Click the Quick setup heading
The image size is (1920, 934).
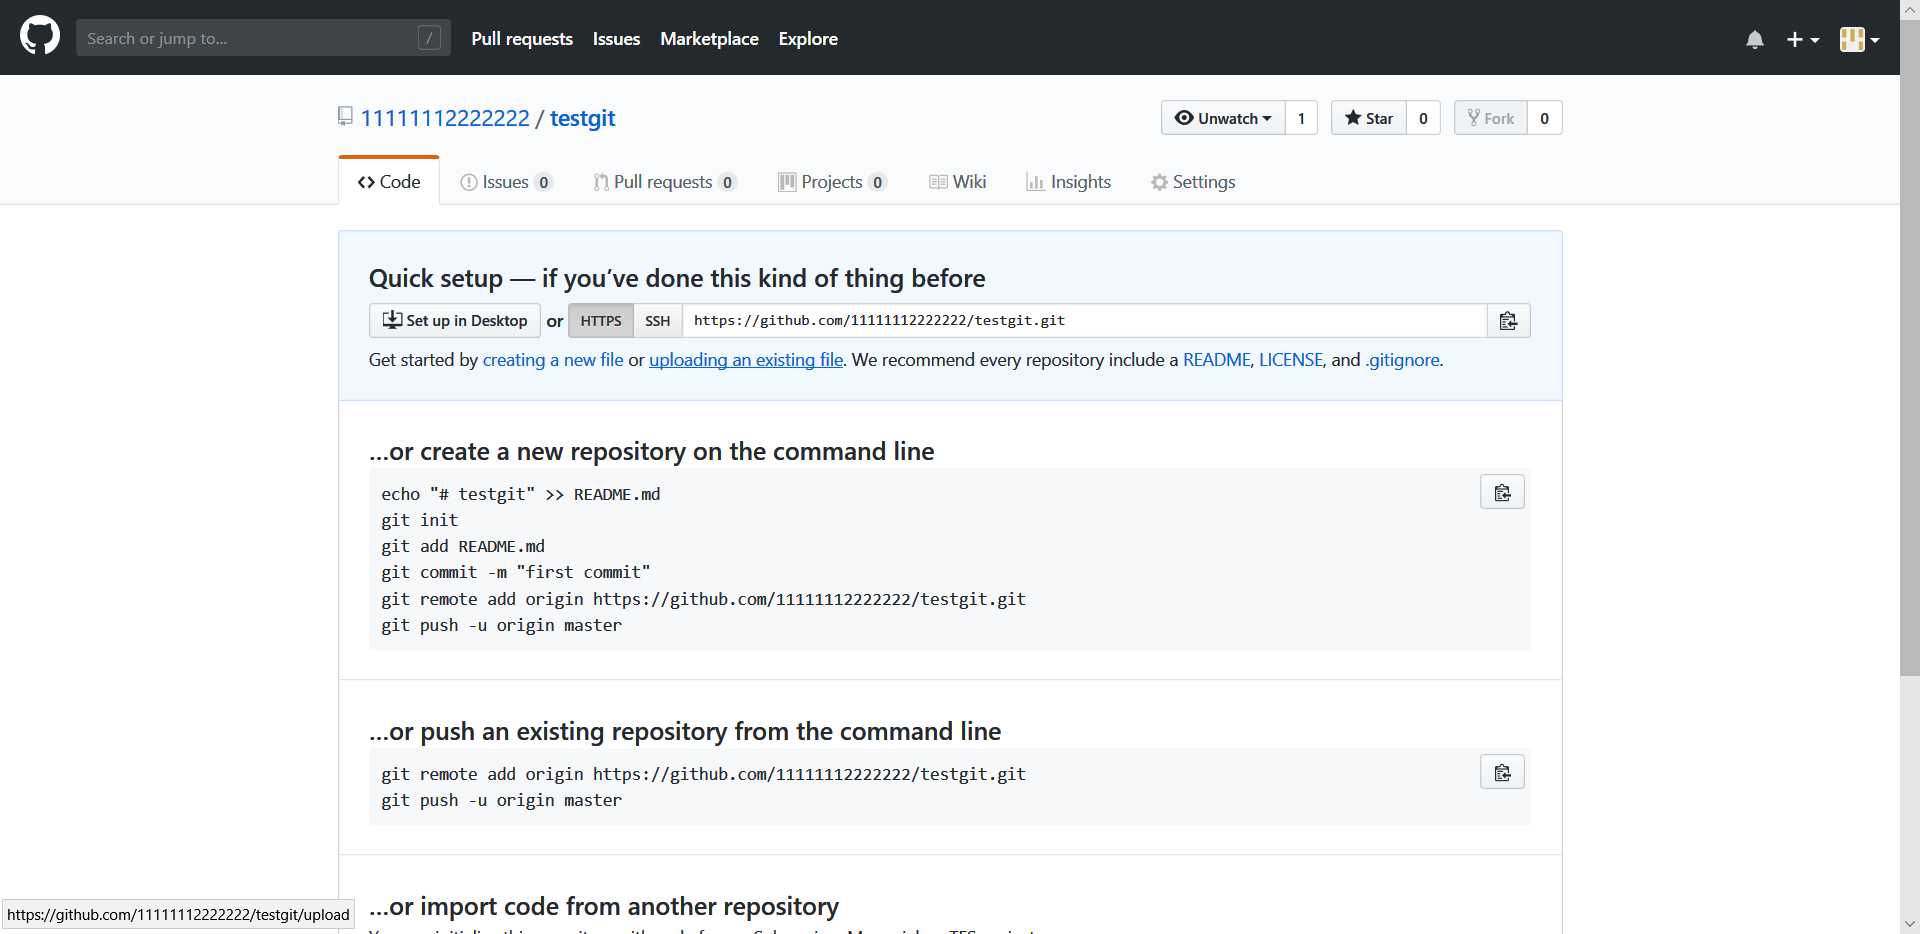677,278
